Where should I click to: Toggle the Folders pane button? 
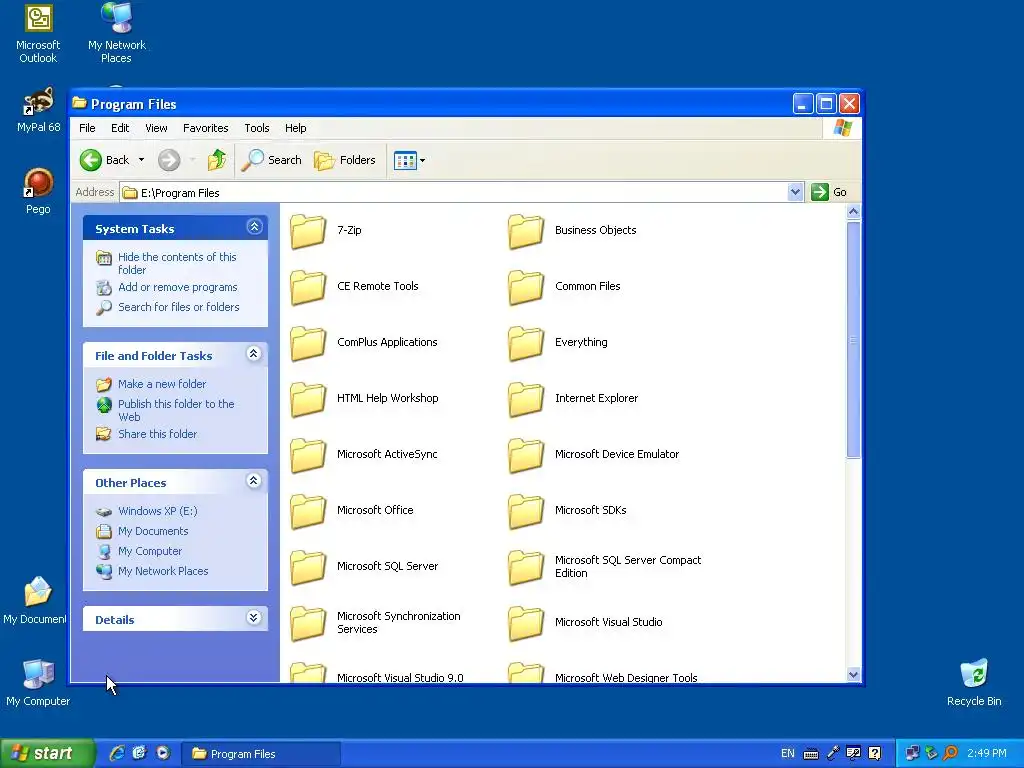pyautogui.click(x=345, y=160)
